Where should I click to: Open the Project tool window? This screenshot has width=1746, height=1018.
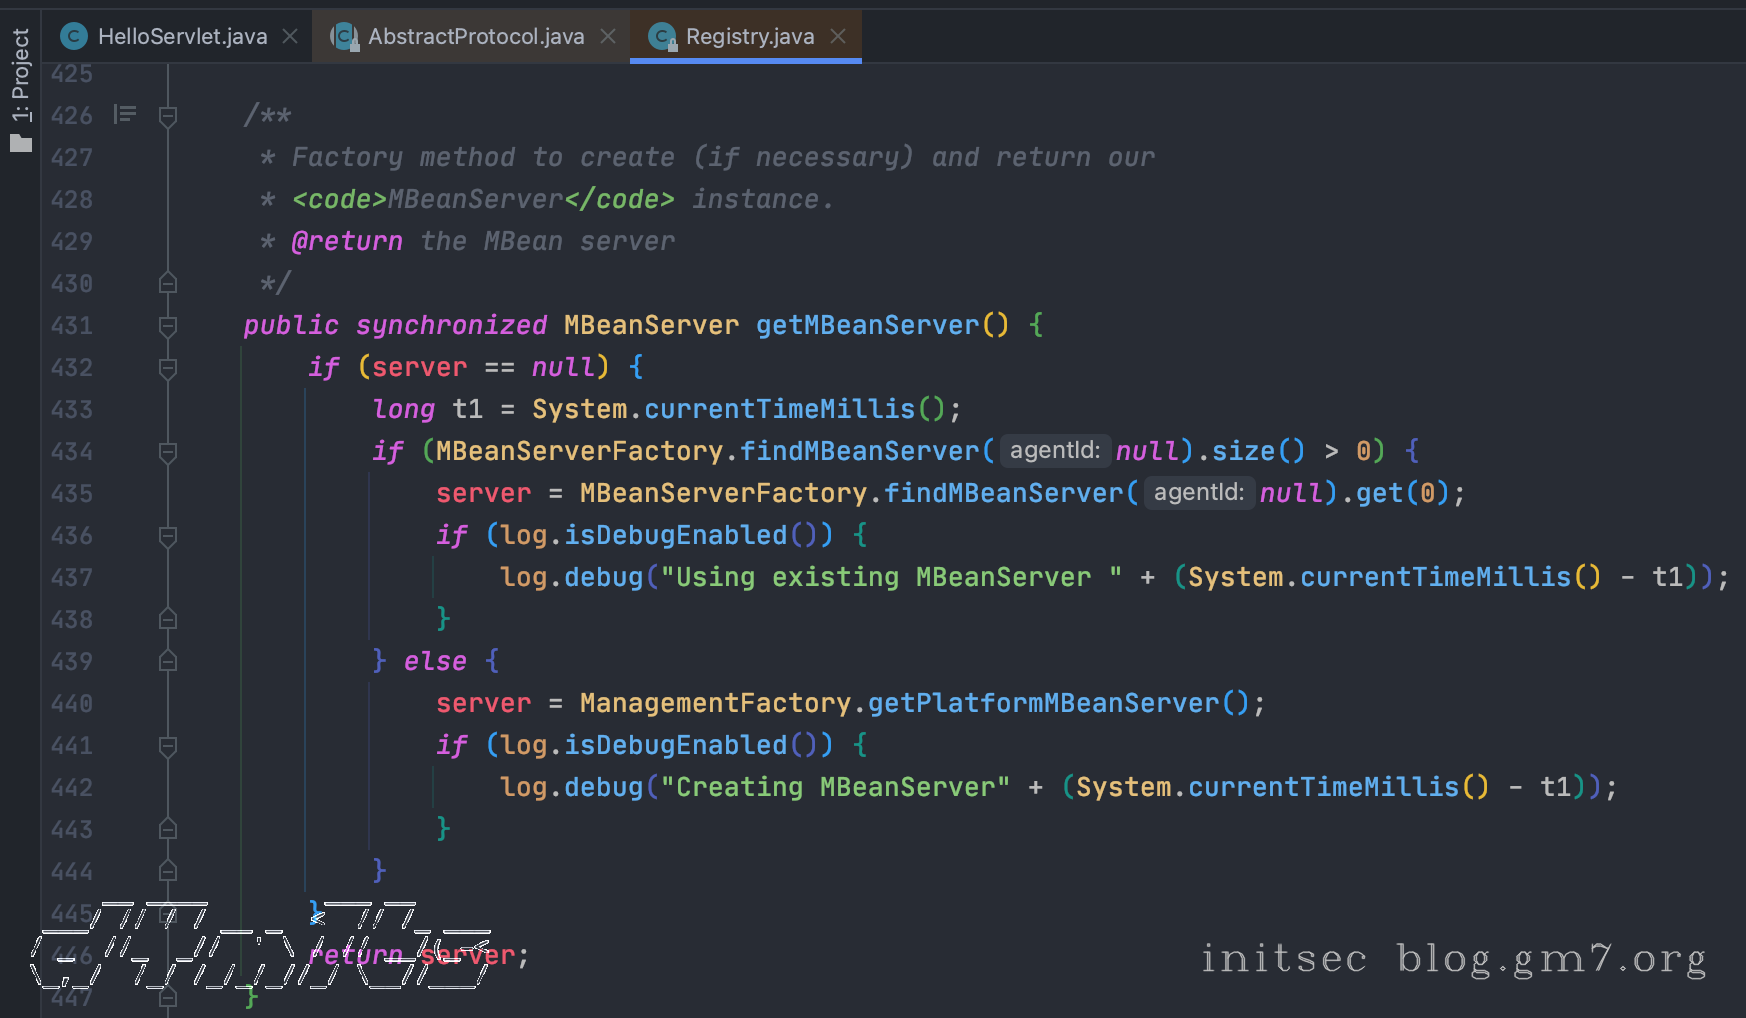click(20, 90)
